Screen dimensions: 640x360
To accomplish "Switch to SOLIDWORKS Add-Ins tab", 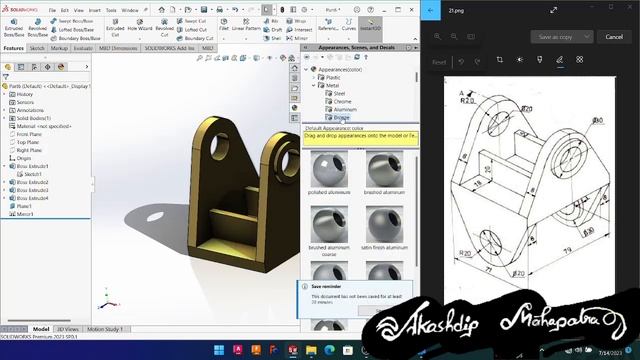I will coord(169,48).
